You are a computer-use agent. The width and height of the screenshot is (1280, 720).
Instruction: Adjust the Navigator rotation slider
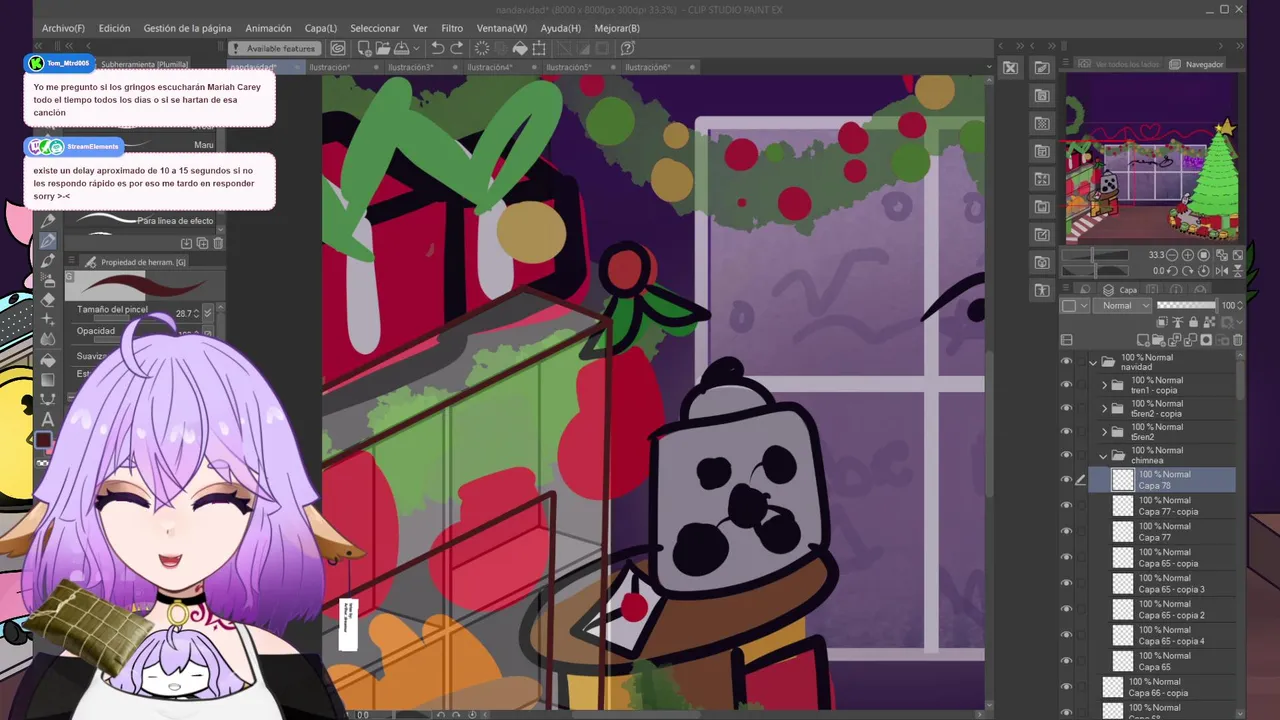pyautogui.click(x=1095, y=271)
